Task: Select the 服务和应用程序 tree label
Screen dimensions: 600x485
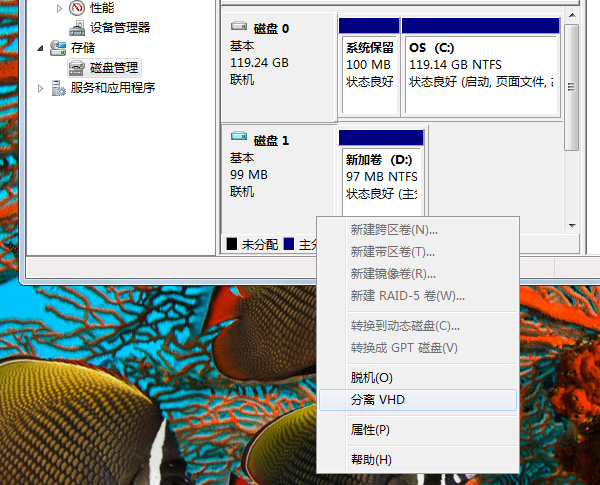Action: pos(113,88)
